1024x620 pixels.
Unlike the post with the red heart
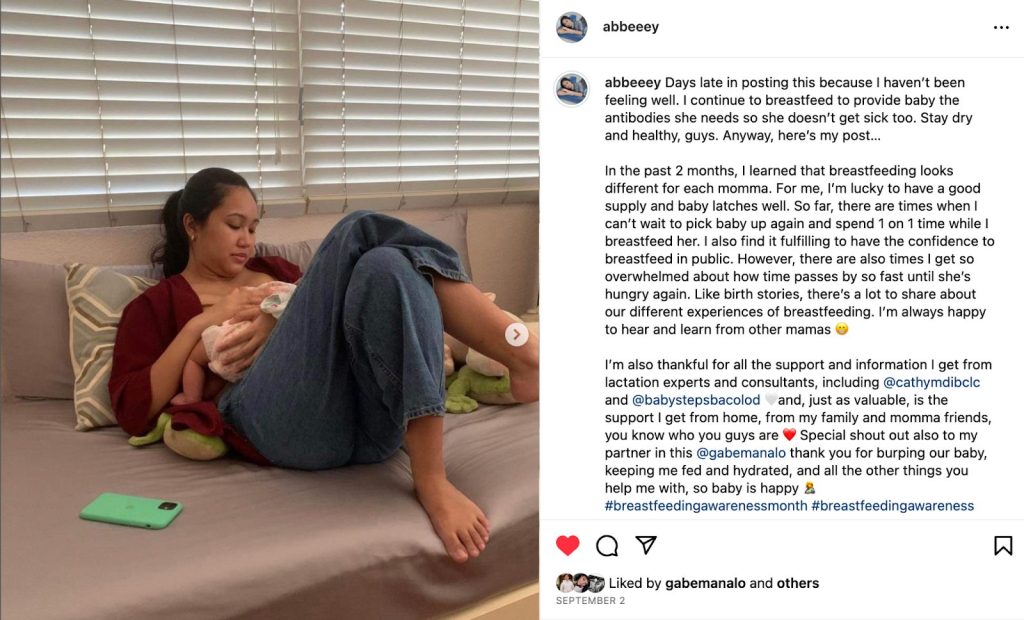(568, 545)
